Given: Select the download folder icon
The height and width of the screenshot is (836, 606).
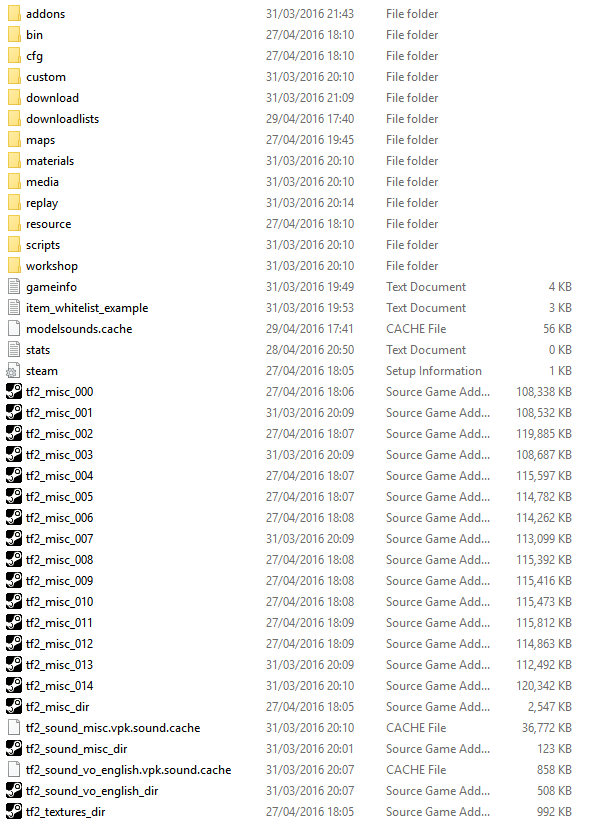Looking at the screenshot, I should (x=14, y=98).
